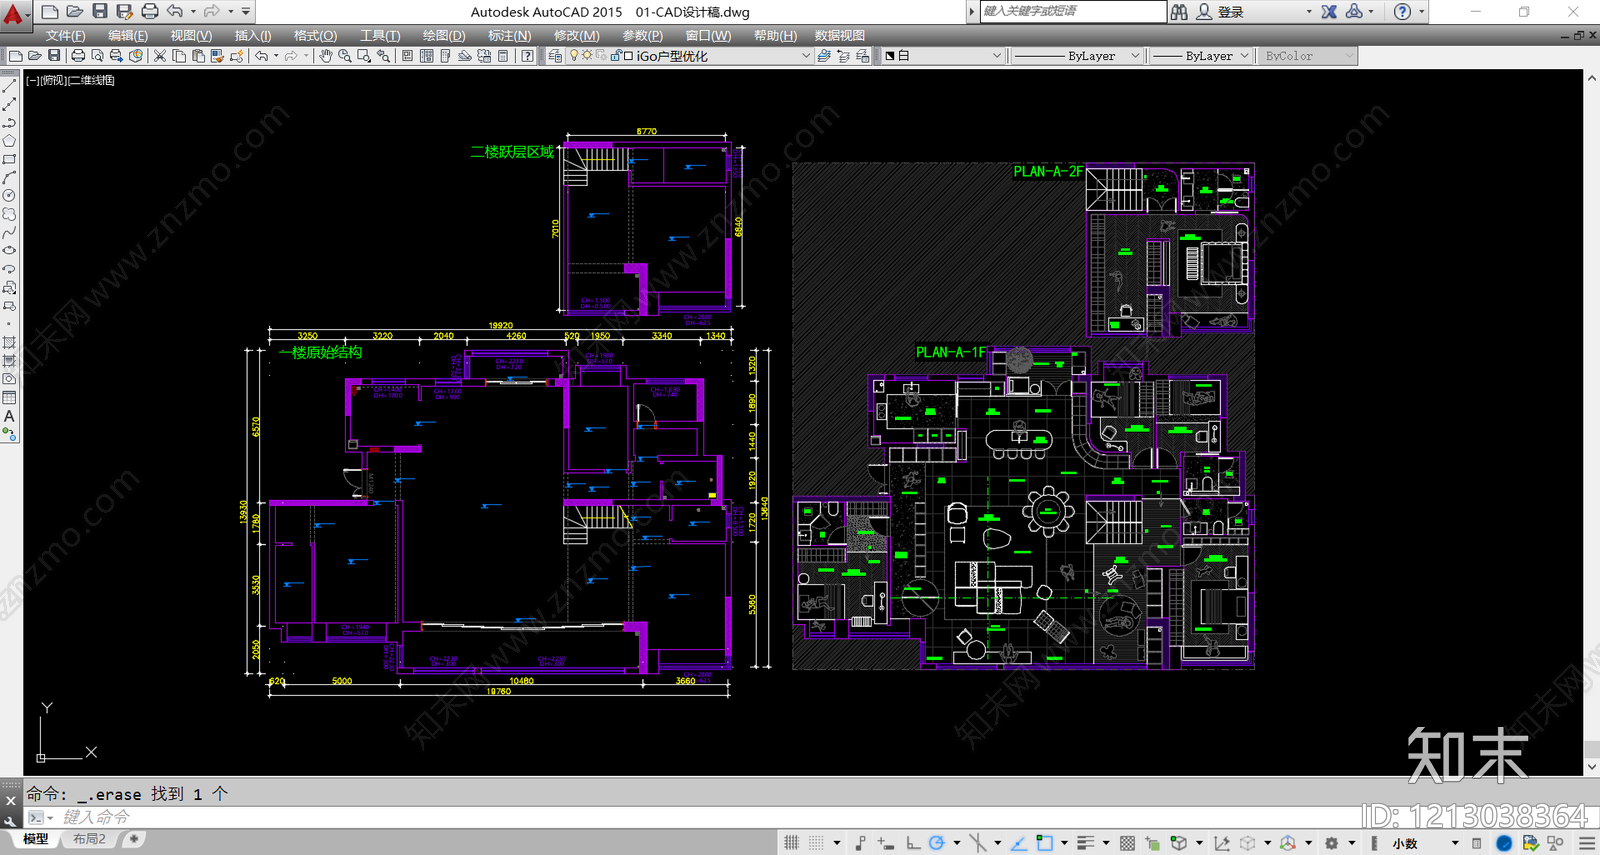This screenshot has height=855, width=1600.
Task: Click the [-][俯视][二维线框] viewport label
Action: click(70, 80)
